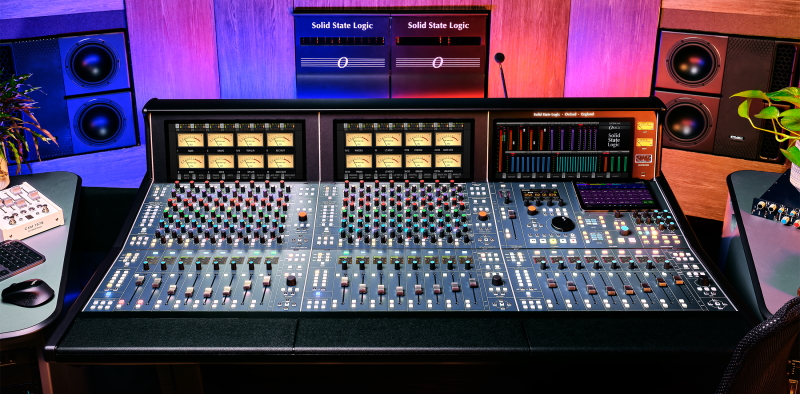
Task: Click the eighth fader cap in the left bay
Action: point(267,280)
